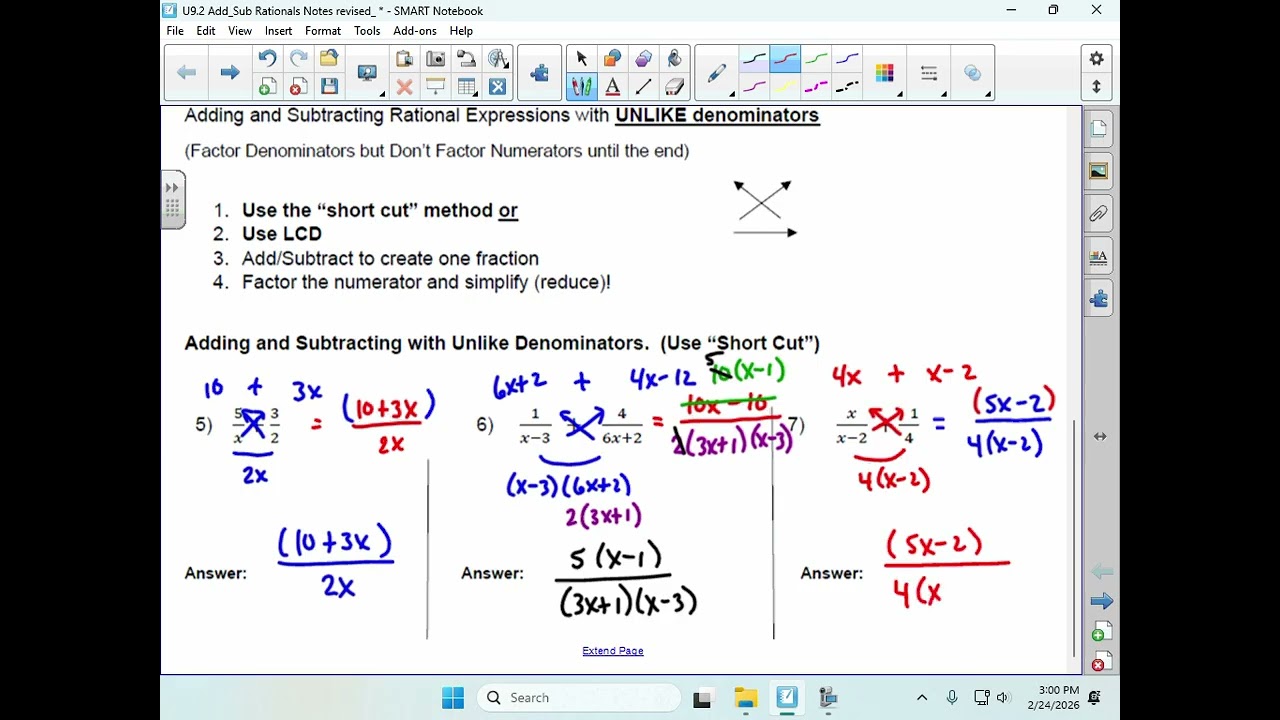Pick the green pen line style
This screenshot has width=1280, height=720.
816,59
